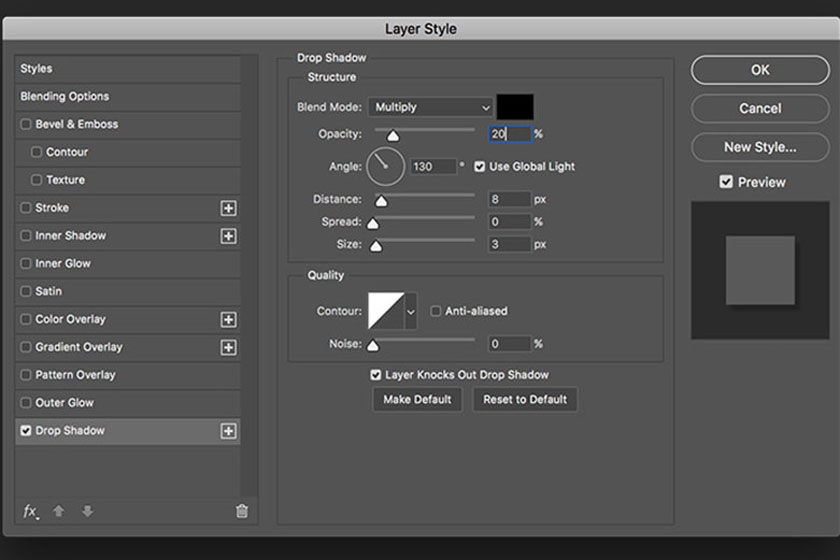
Task: Enable the Color Overlay checkbox
Action: click(x=26, y=319)
